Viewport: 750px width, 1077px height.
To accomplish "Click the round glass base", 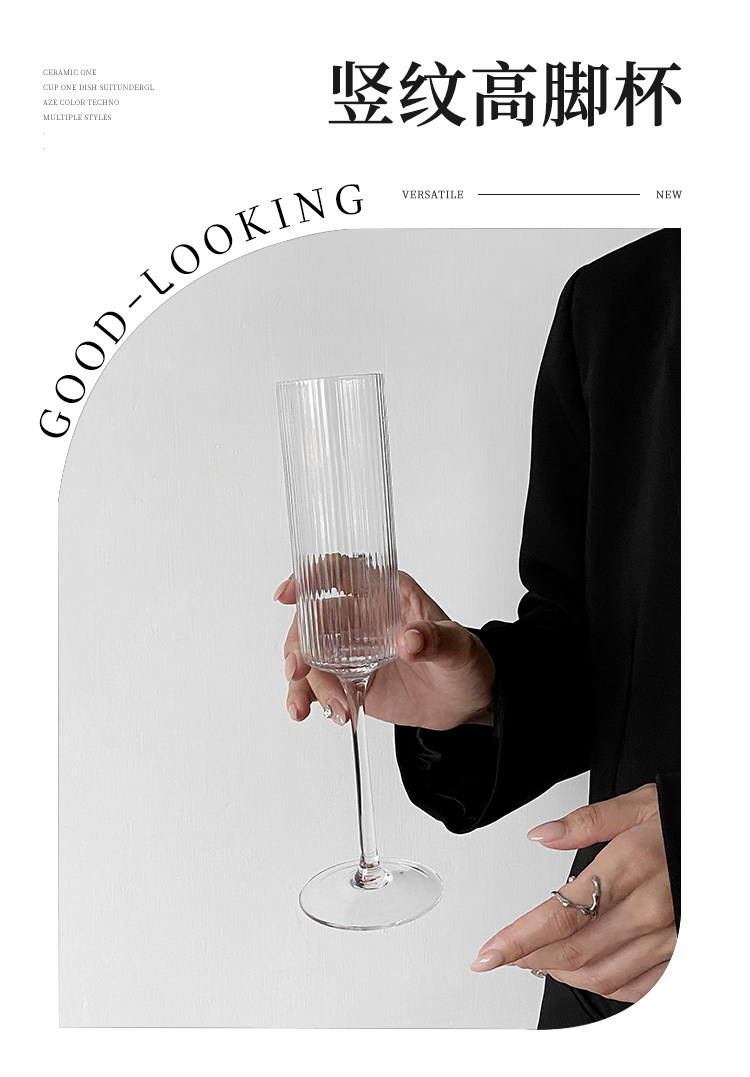I will point(371,894).
